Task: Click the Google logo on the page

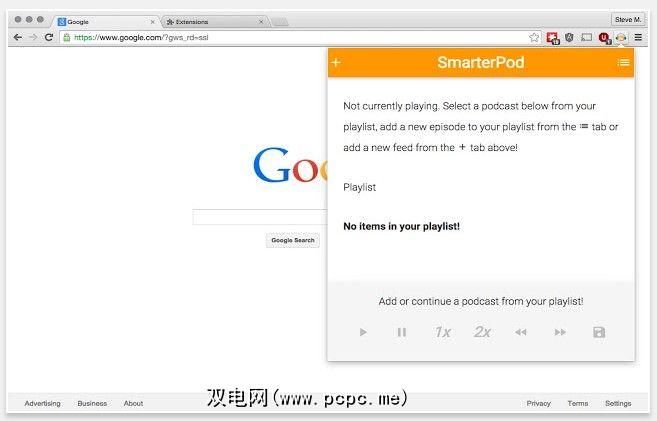Action: point(290,165)
